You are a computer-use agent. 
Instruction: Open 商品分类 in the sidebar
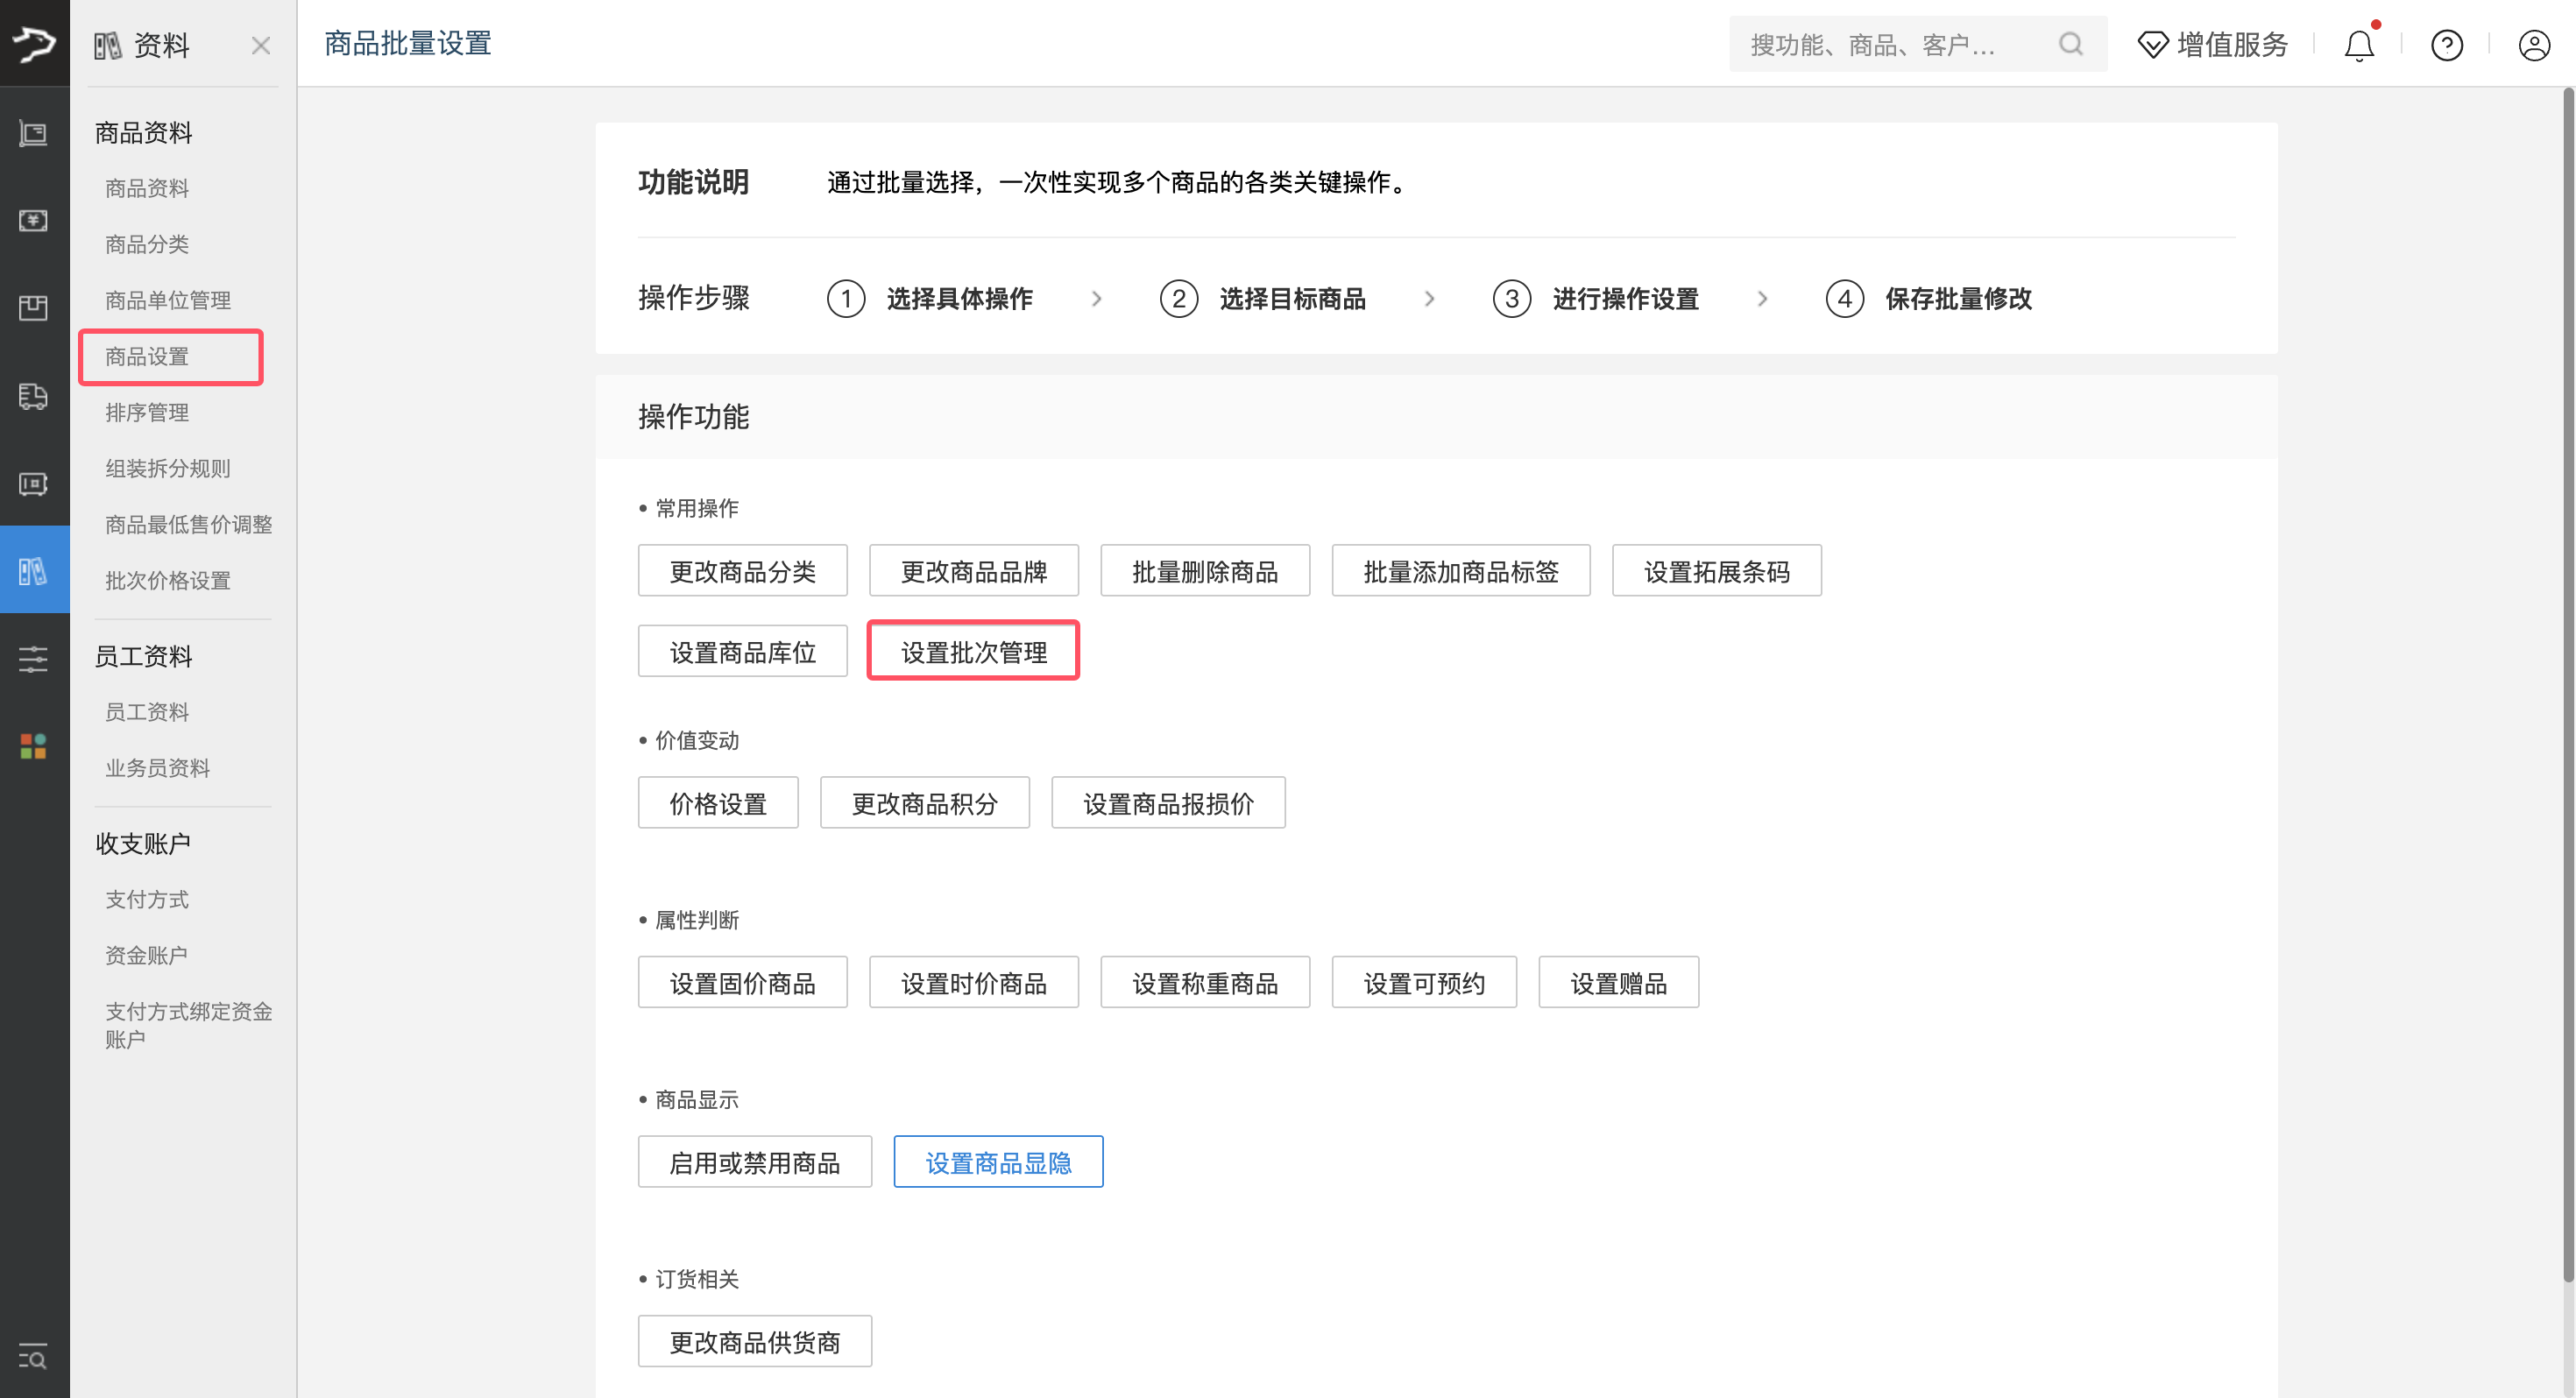[x=147, y=244]
